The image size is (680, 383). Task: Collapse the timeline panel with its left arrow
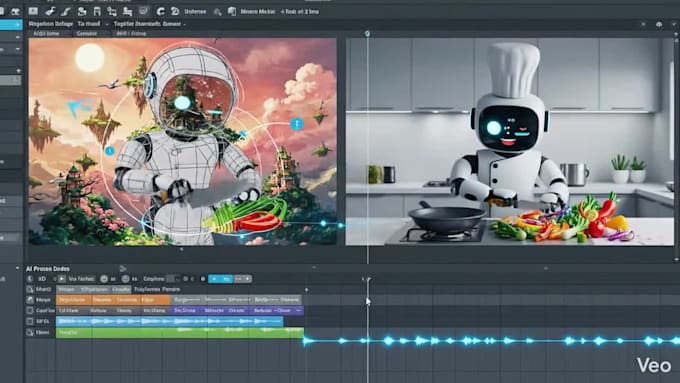click(x=17, y=268)
